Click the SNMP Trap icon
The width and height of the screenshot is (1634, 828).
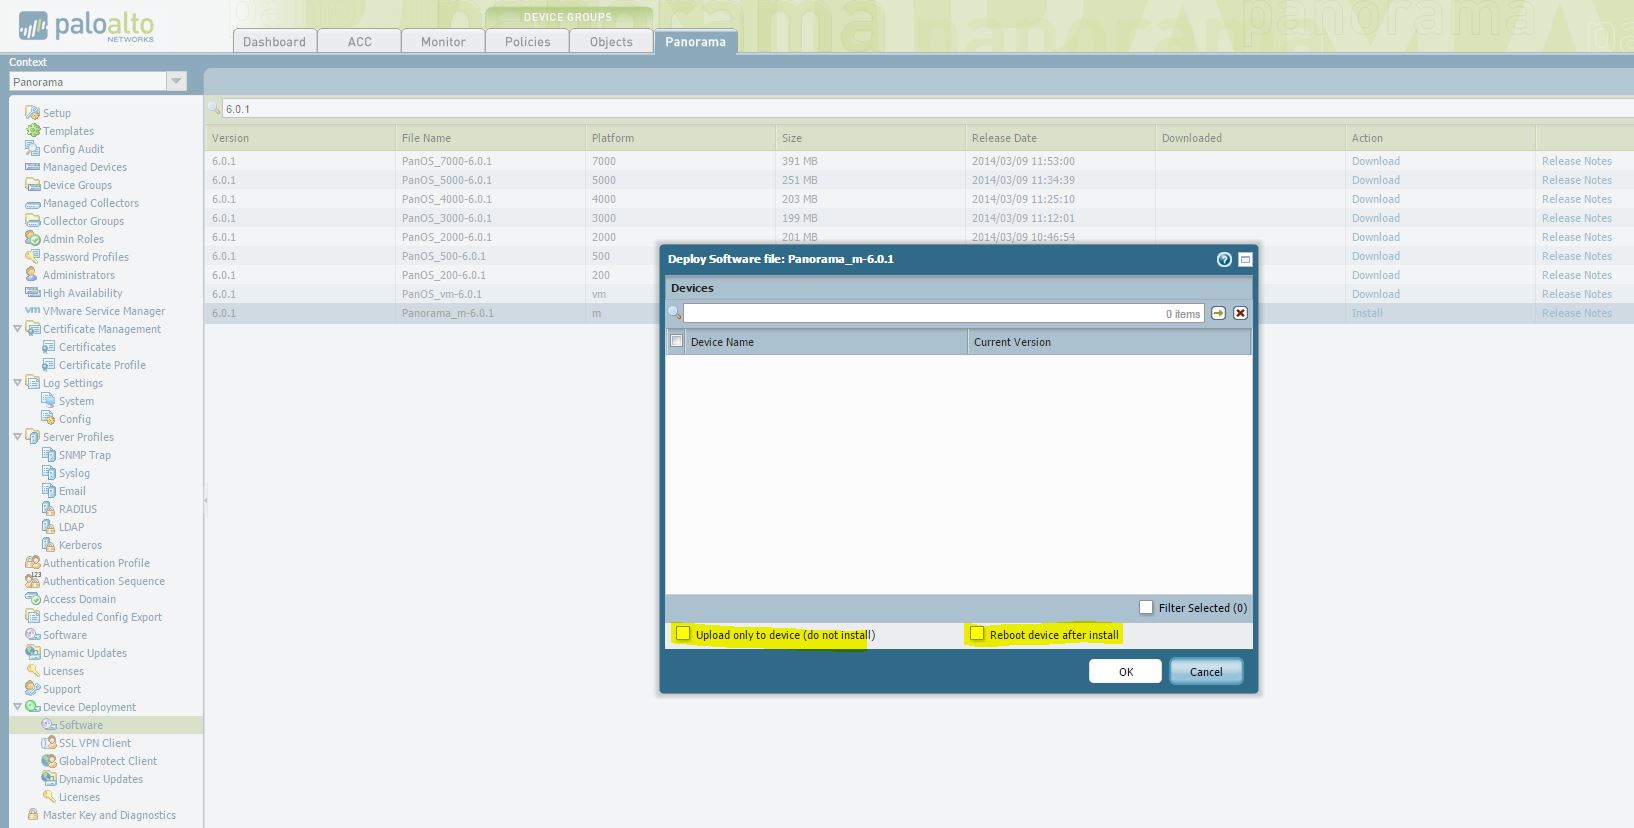[x=48, y=455]
